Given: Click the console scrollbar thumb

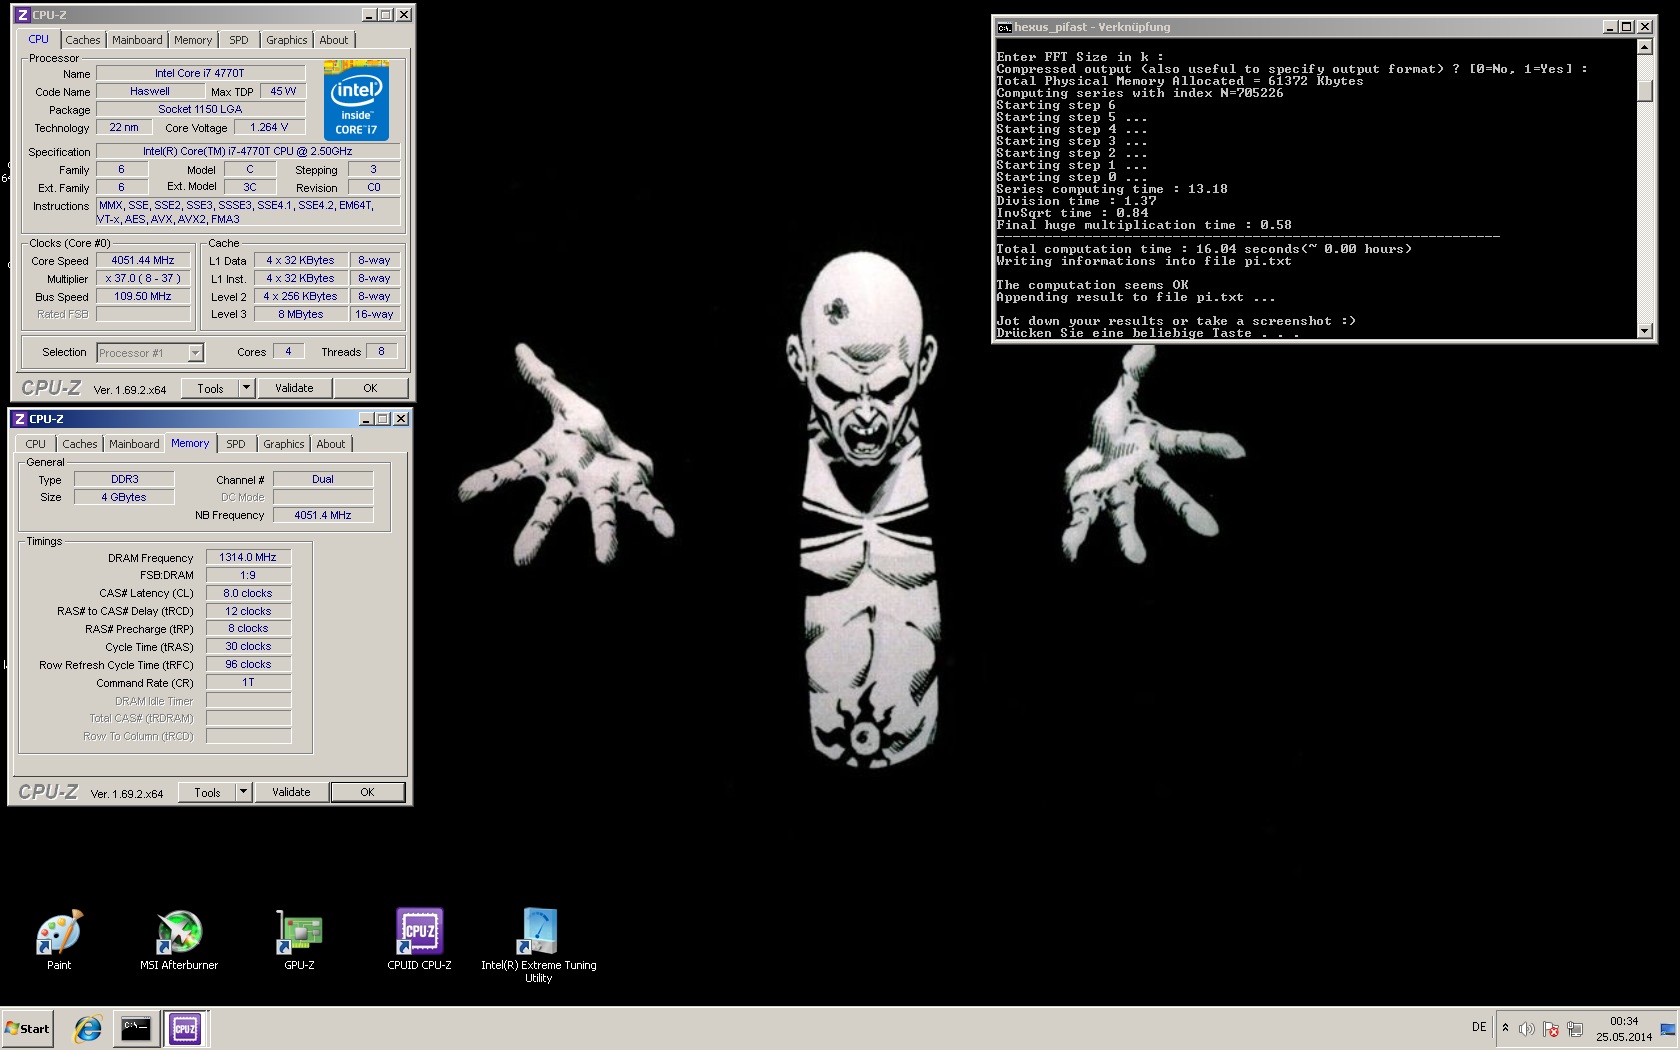Looking at the screenshot, I should (x=1645, y=90).
